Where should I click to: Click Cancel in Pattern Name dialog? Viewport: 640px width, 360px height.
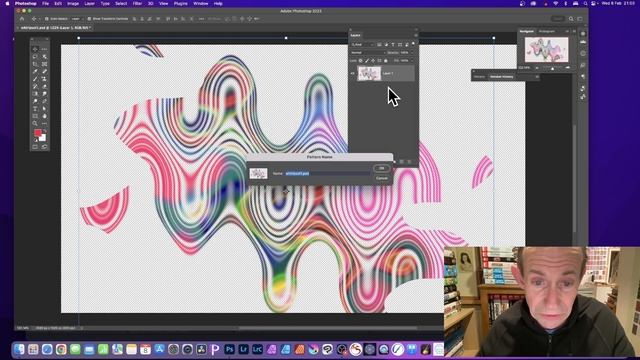click(382, 178)
